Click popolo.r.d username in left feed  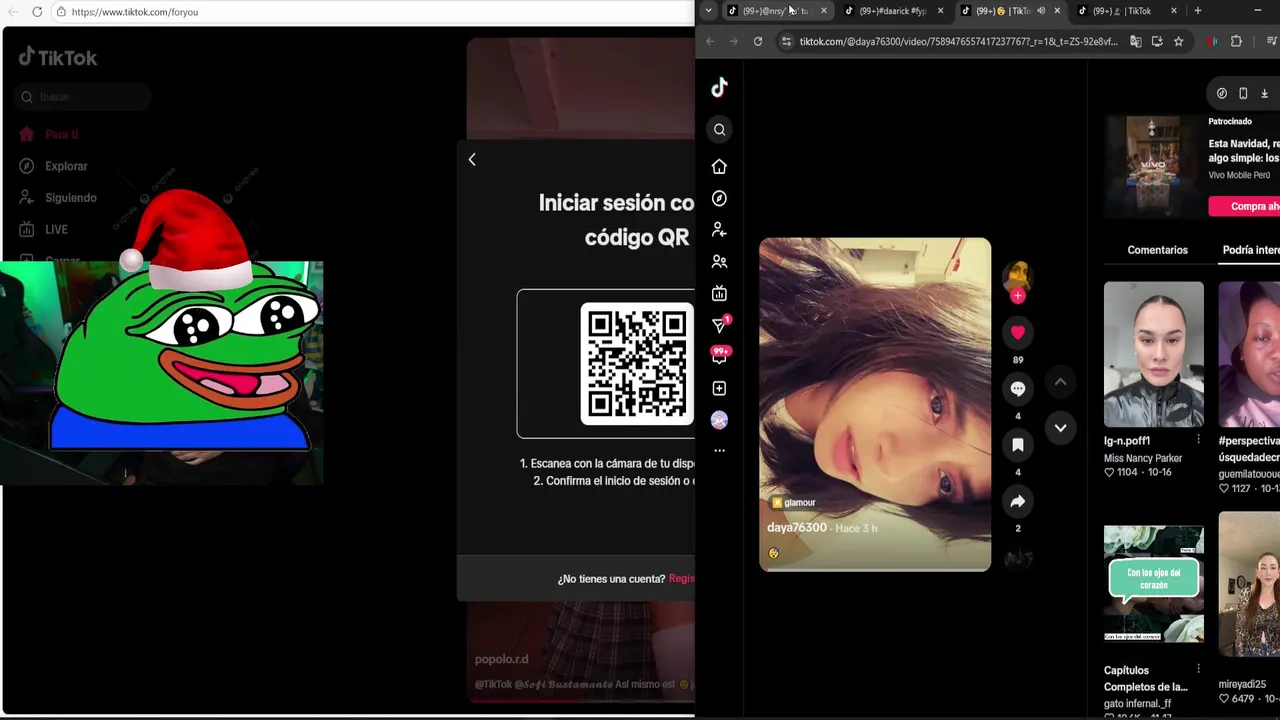coord(501,659)
